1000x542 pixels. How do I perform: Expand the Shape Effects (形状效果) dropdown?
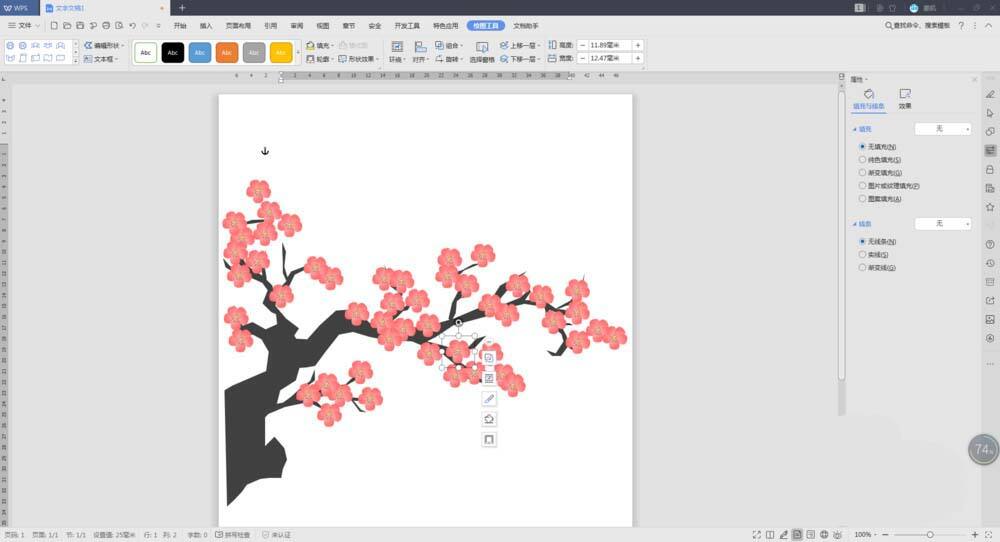click(x=359, y=59)
